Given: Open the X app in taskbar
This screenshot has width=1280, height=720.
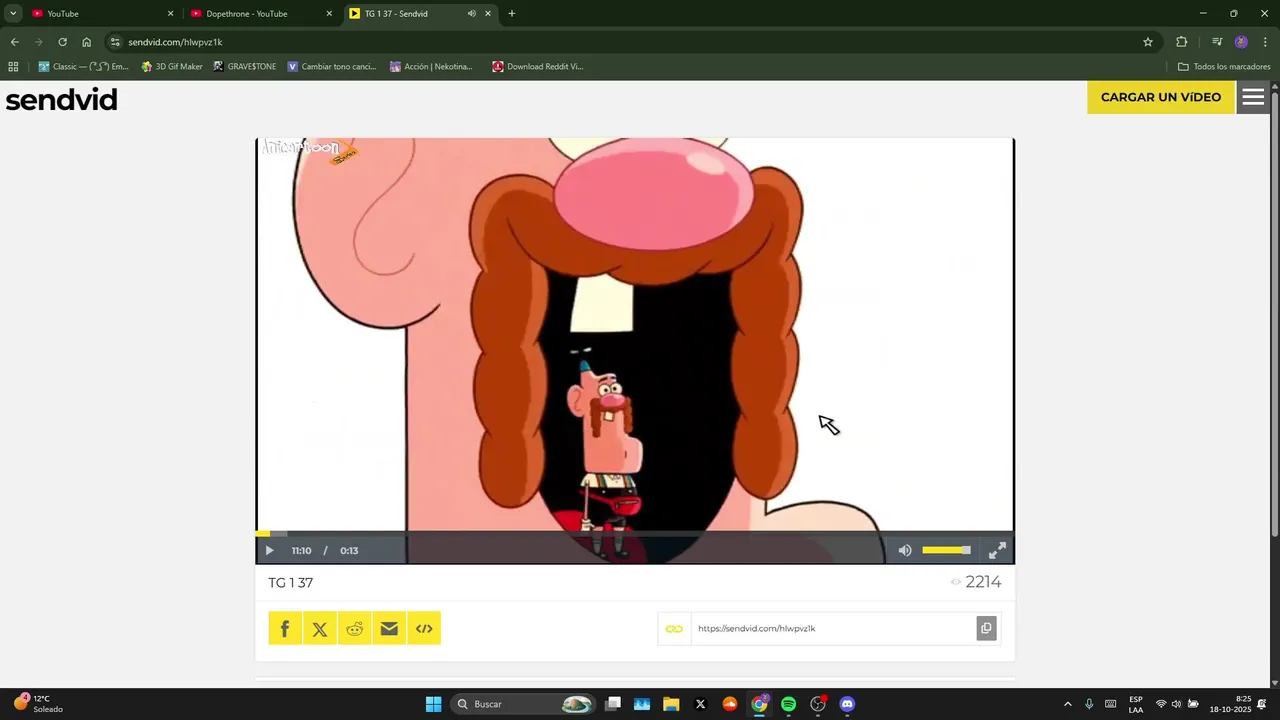Looking at the screenshot, I should click(x=700, y=704).
